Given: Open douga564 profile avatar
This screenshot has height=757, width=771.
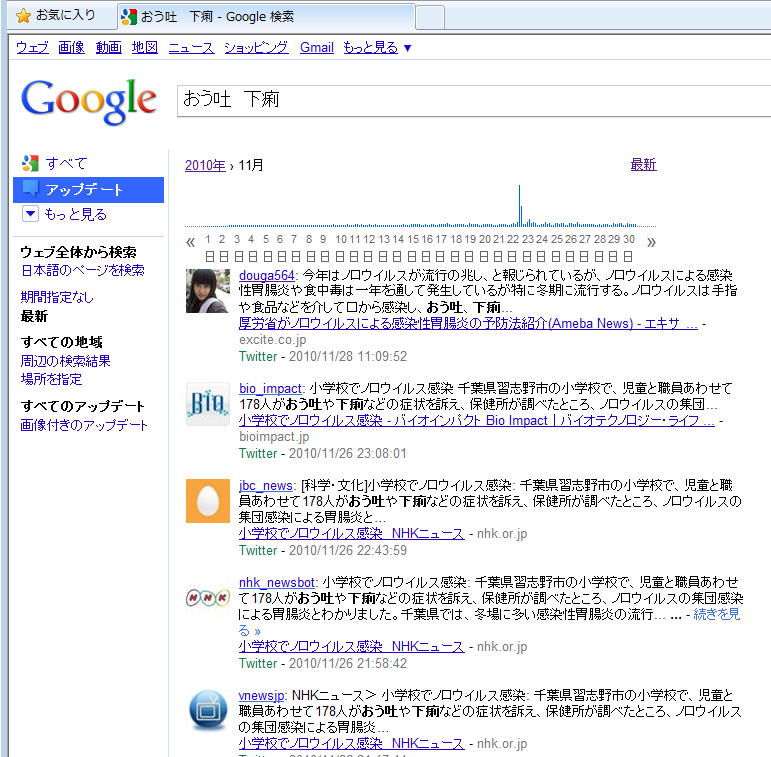Looking at the screenshot, I should pyautogui.click(x=208, y=291).
